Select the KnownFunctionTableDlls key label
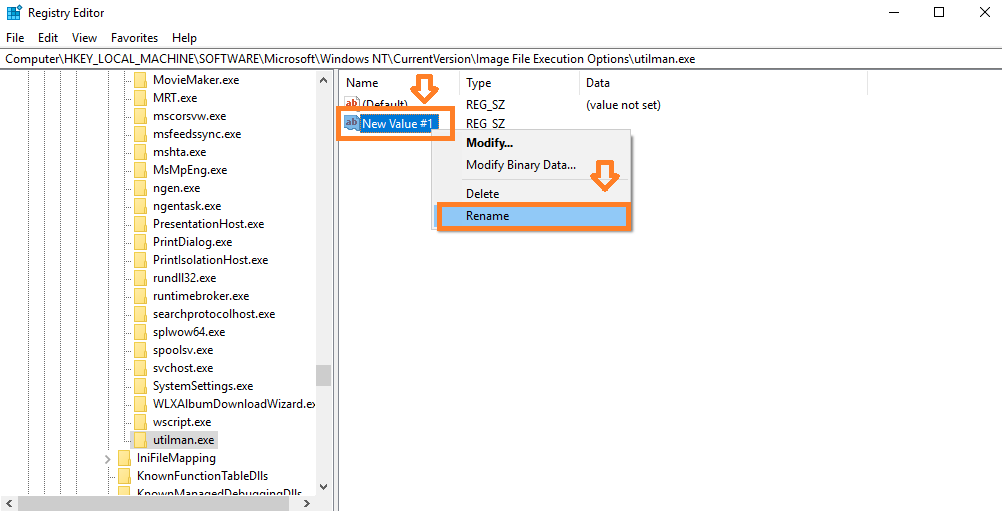Viewport: 1002px width, 511px height. coord(202,476)
